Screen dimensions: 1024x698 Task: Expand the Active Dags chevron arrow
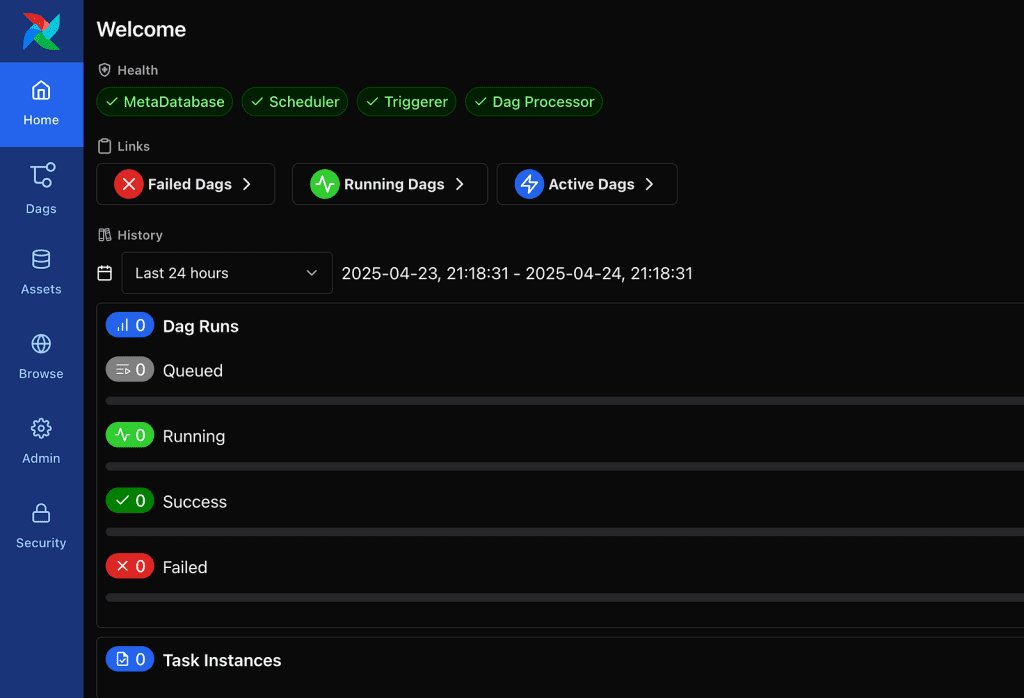tap(649, 184)
